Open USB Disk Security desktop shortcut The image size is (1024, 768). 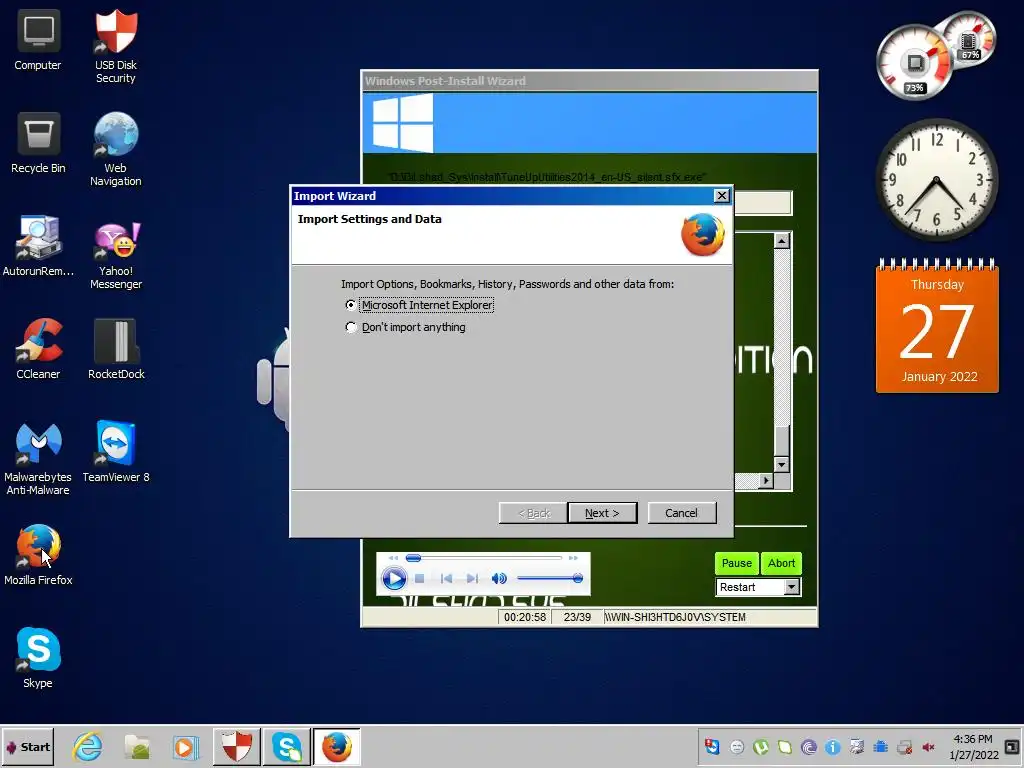[x=116, y=46]
